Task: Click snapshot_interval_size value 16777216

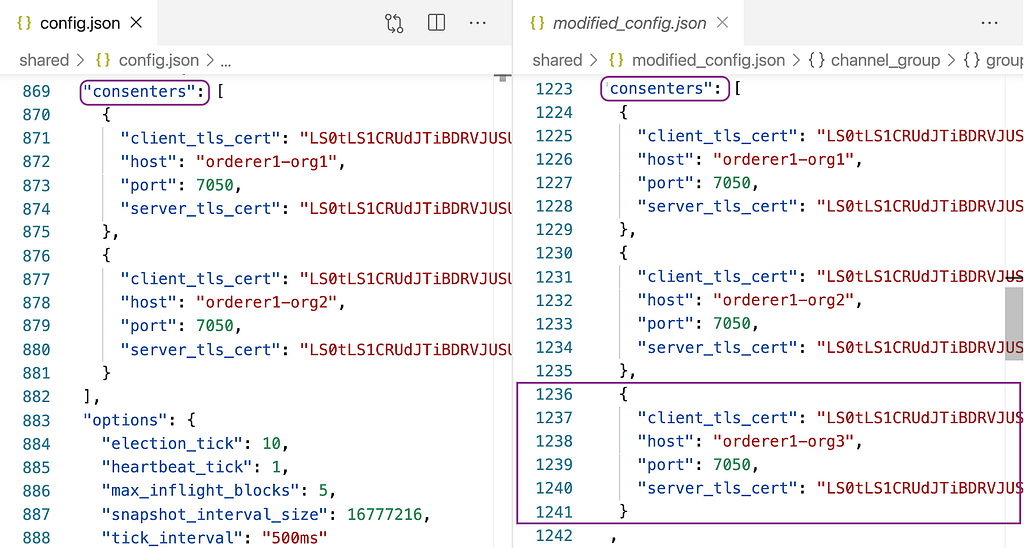Action: click(384, 515)
